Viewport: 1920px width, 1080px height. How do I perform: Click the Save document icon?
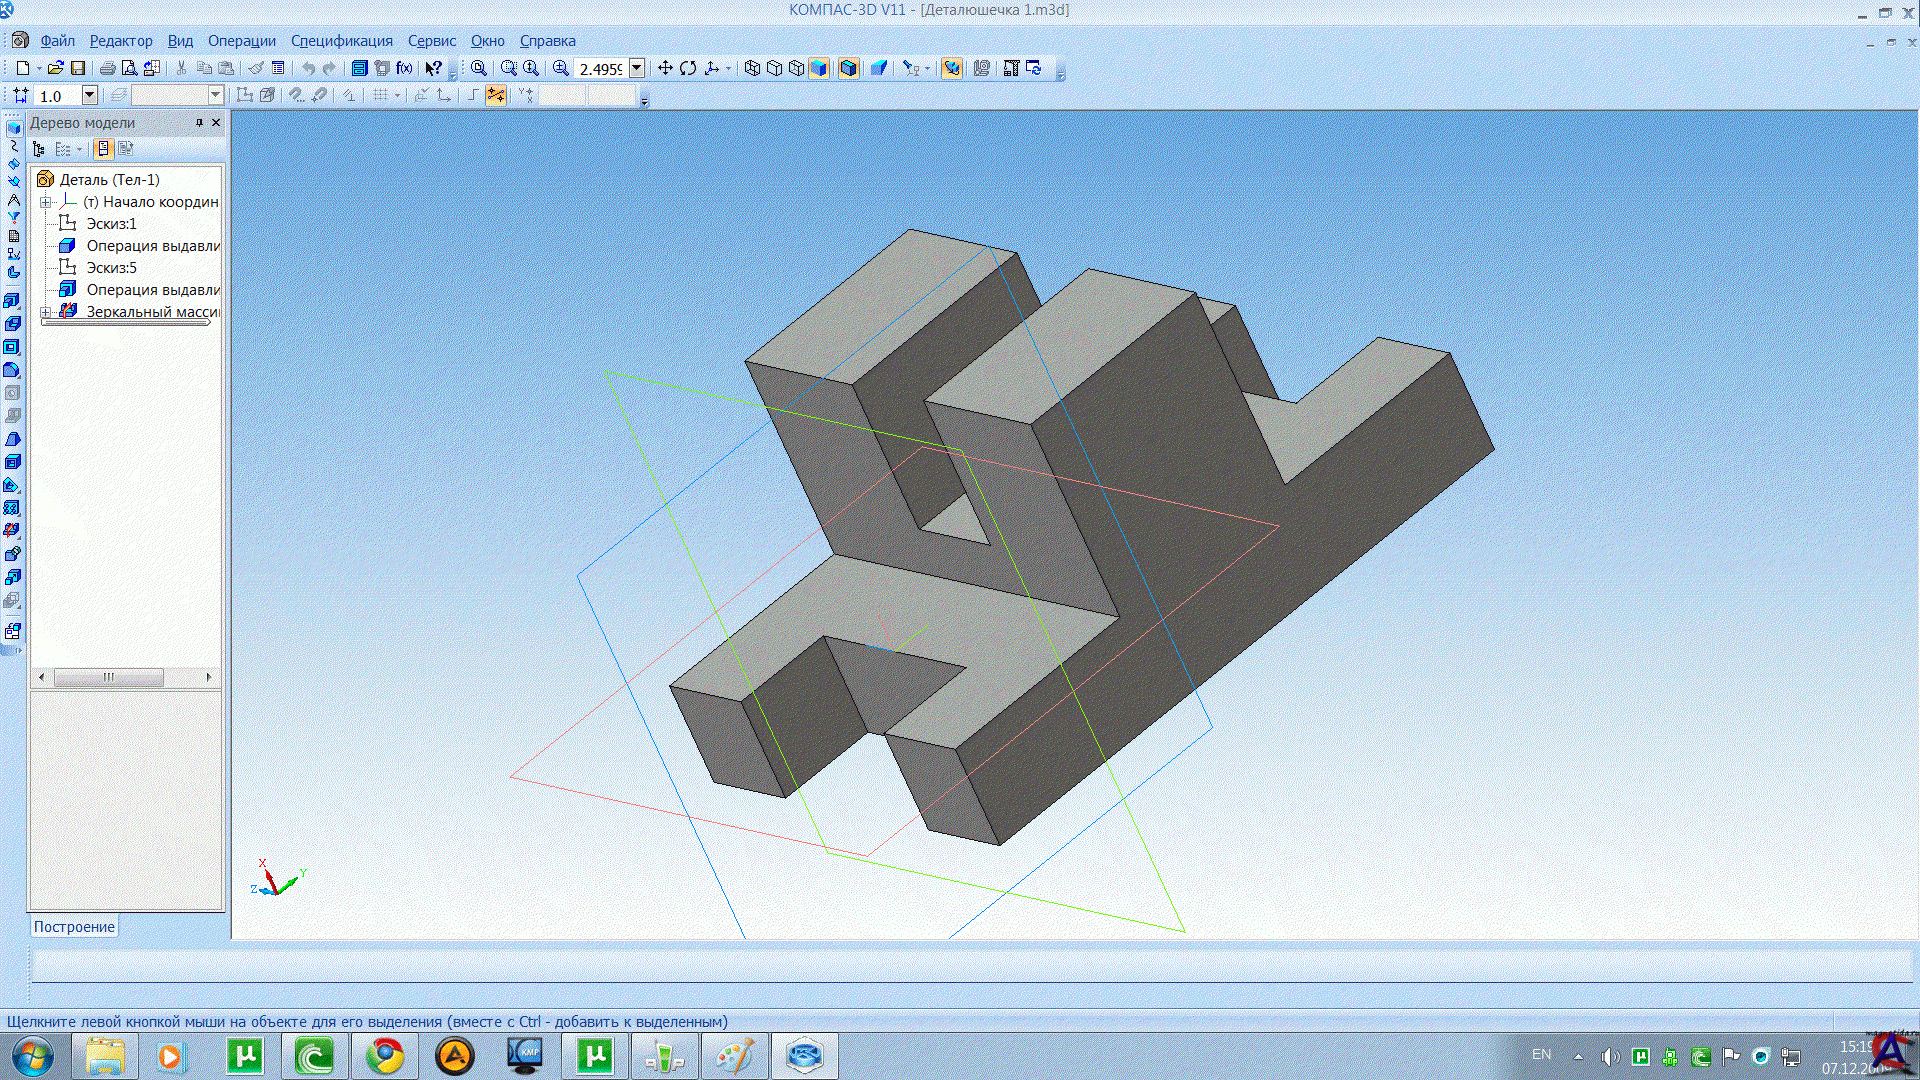pyautogui.click(x=78, y=68)
